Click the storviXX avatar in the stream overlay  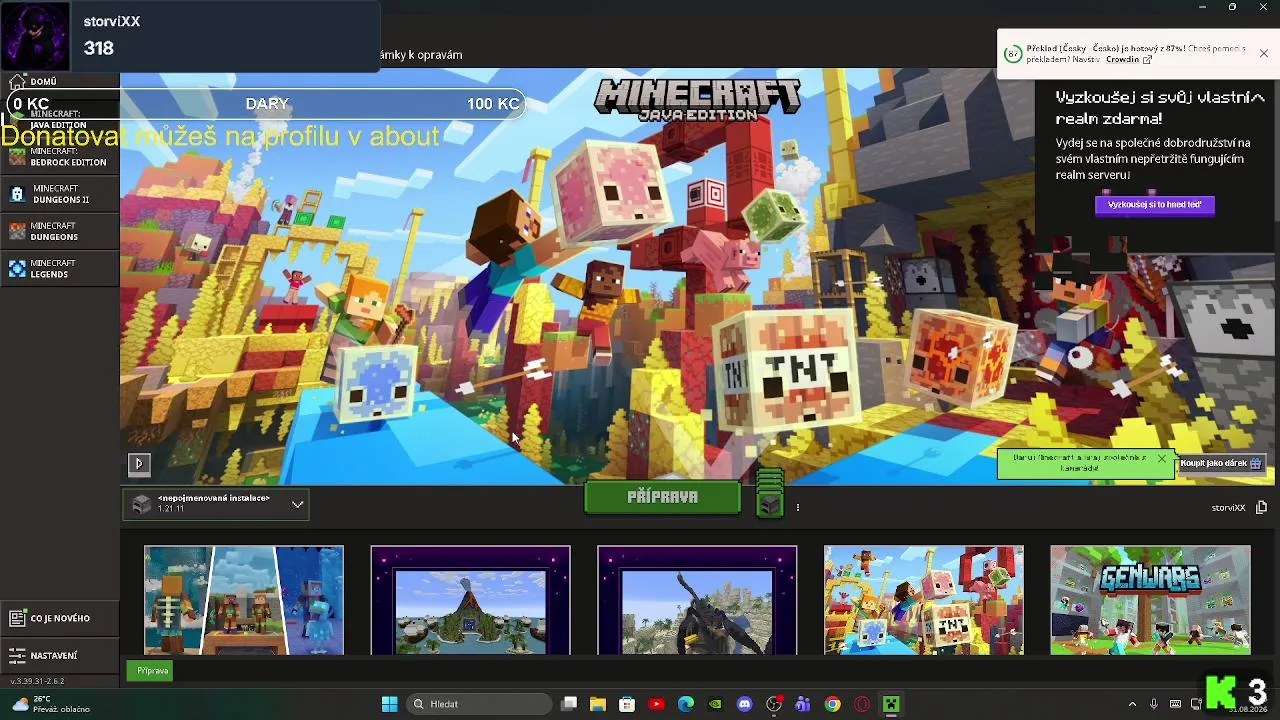click(36, 36)
